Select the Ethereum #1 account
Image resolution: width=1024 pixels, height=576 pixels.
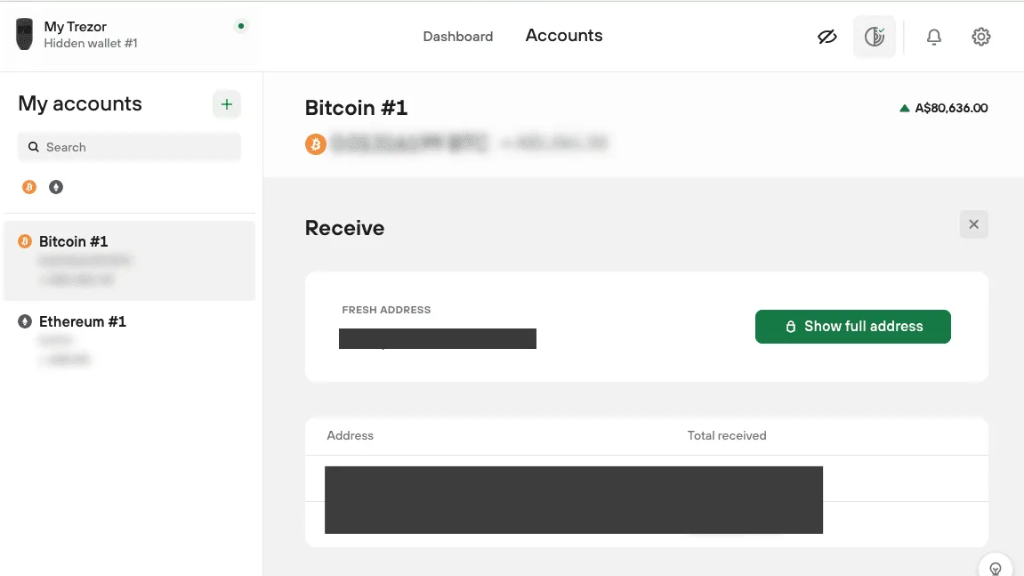click(129, 340)
